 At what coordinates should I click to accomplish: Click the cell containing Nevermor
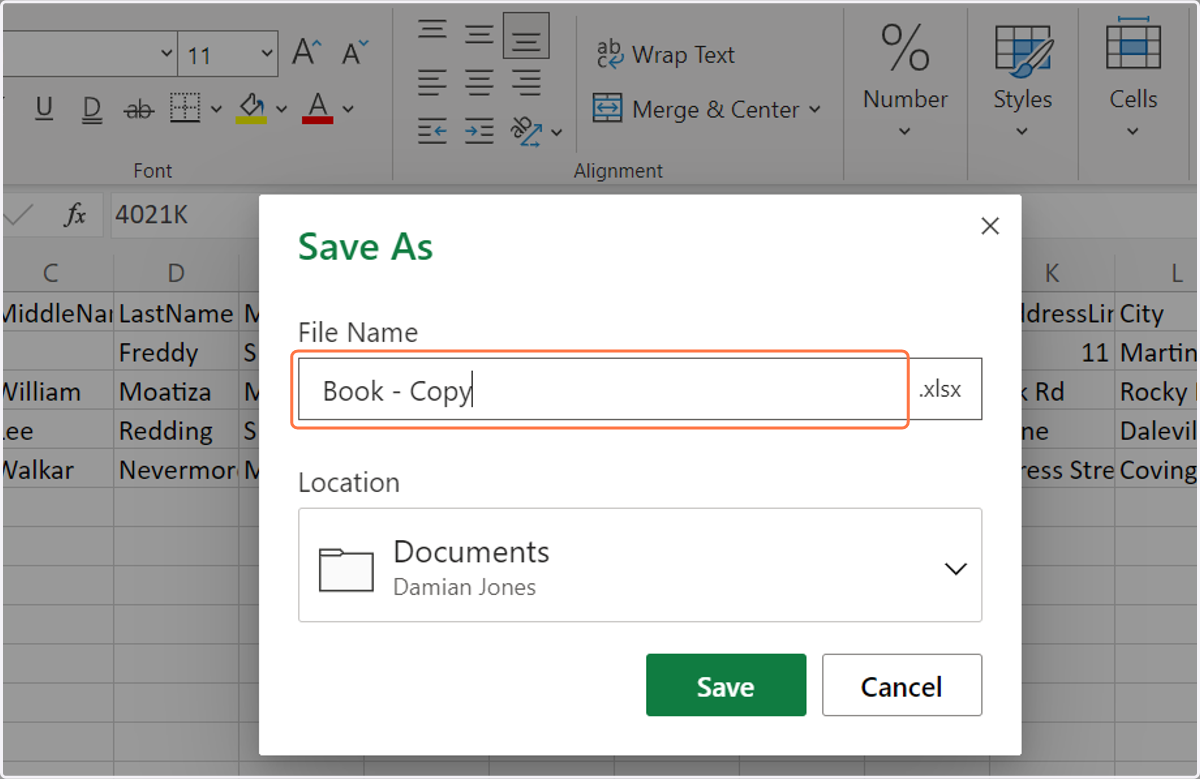pos(176,470)
